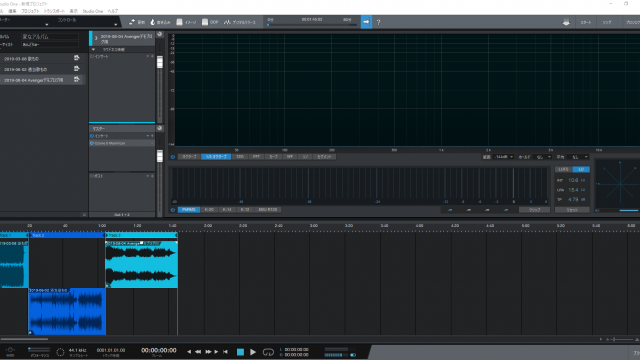Click the Clip button beside level meter
This screenshot has width=640, height=360.
coord(534,210)
